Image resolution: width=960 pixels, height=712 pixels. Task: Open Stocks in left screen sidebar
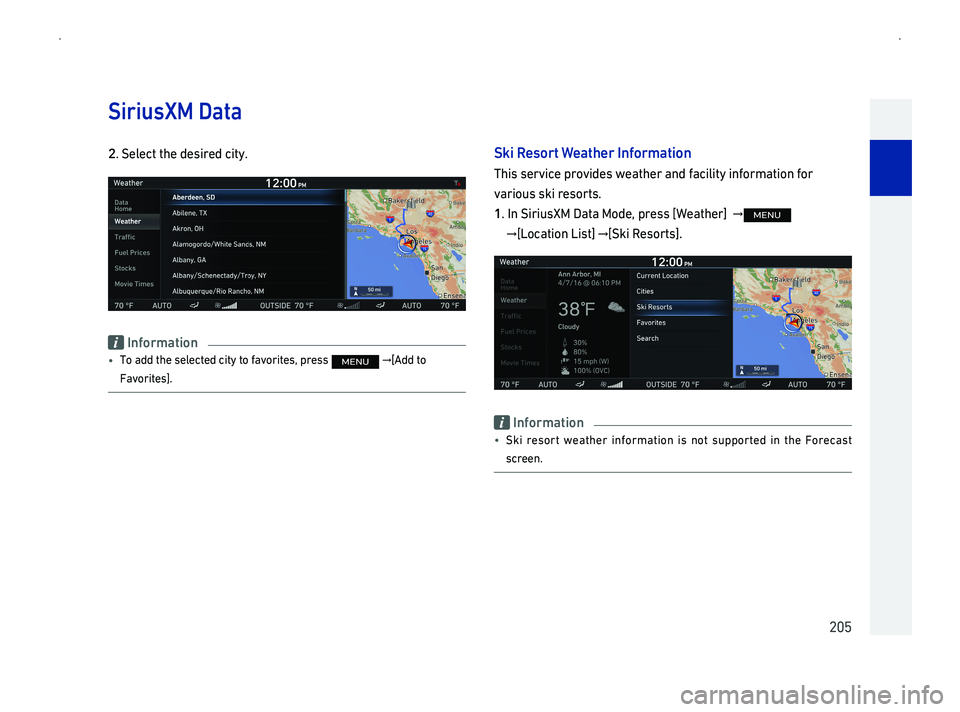coord(134,268)
